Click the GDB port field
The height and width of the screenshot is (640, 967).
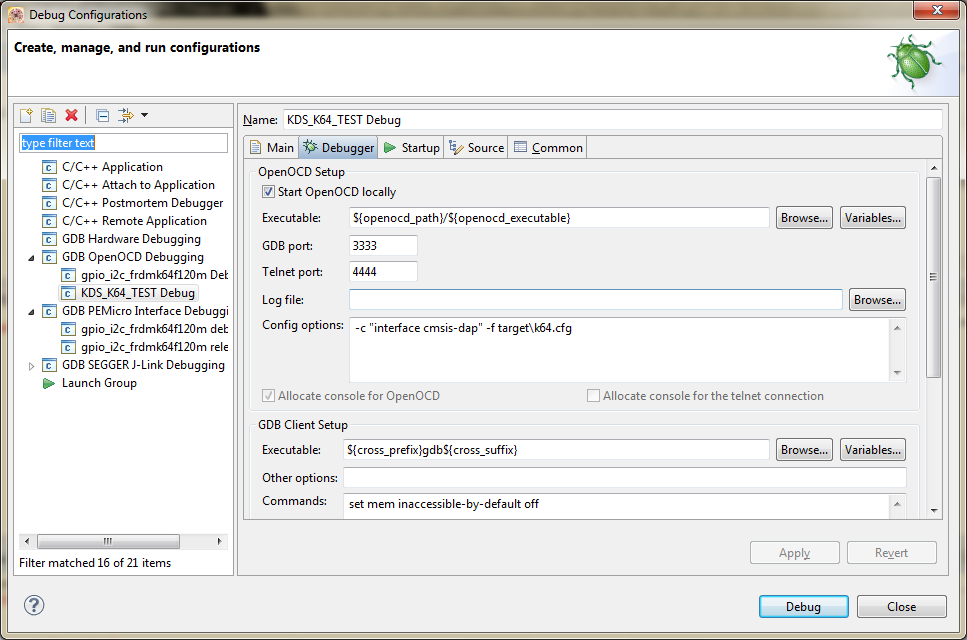pos(383,245)
